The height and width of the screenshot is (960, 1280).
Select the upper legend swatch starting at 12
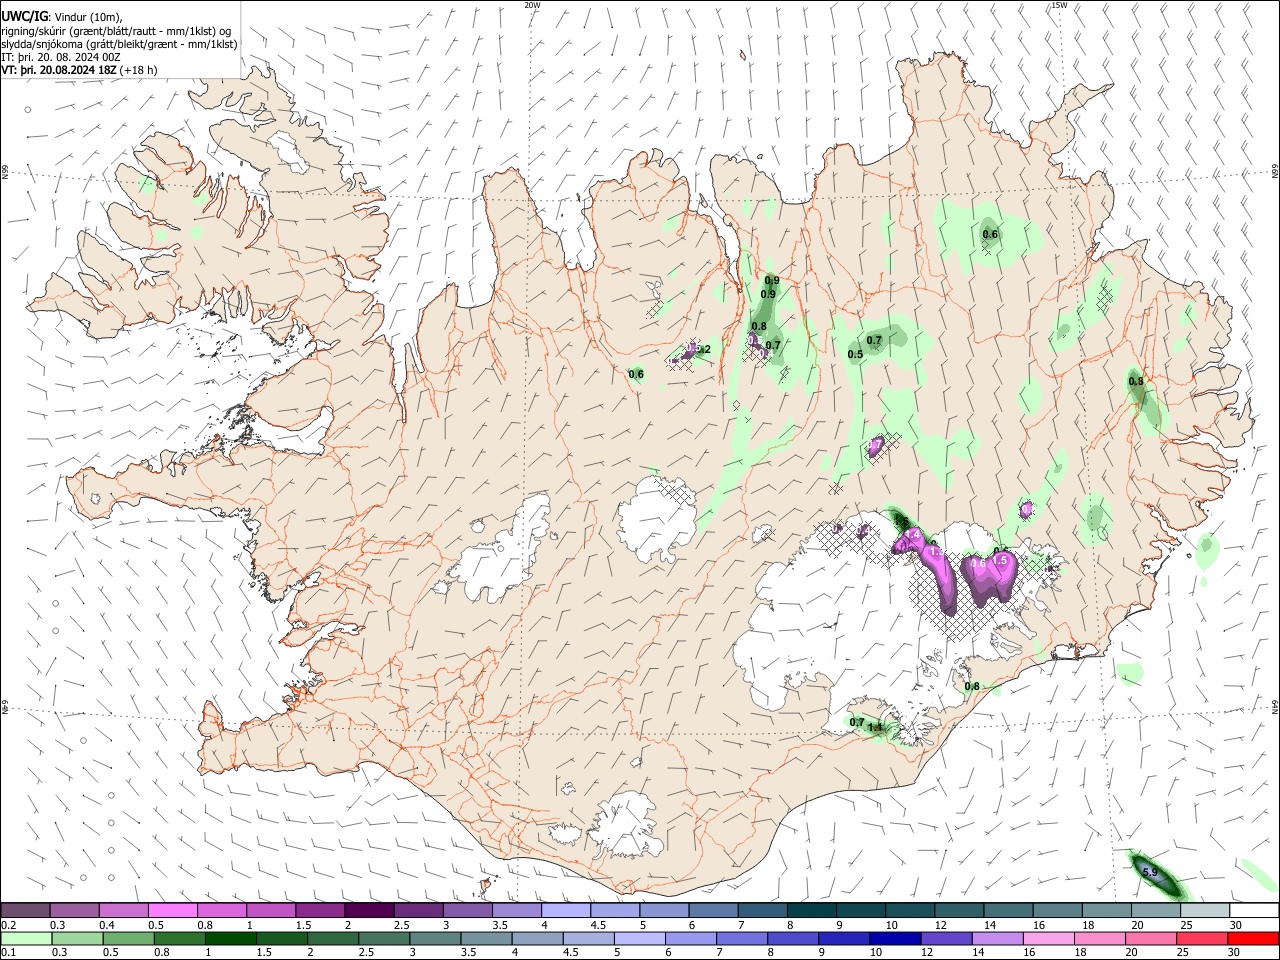click(960, 910)
